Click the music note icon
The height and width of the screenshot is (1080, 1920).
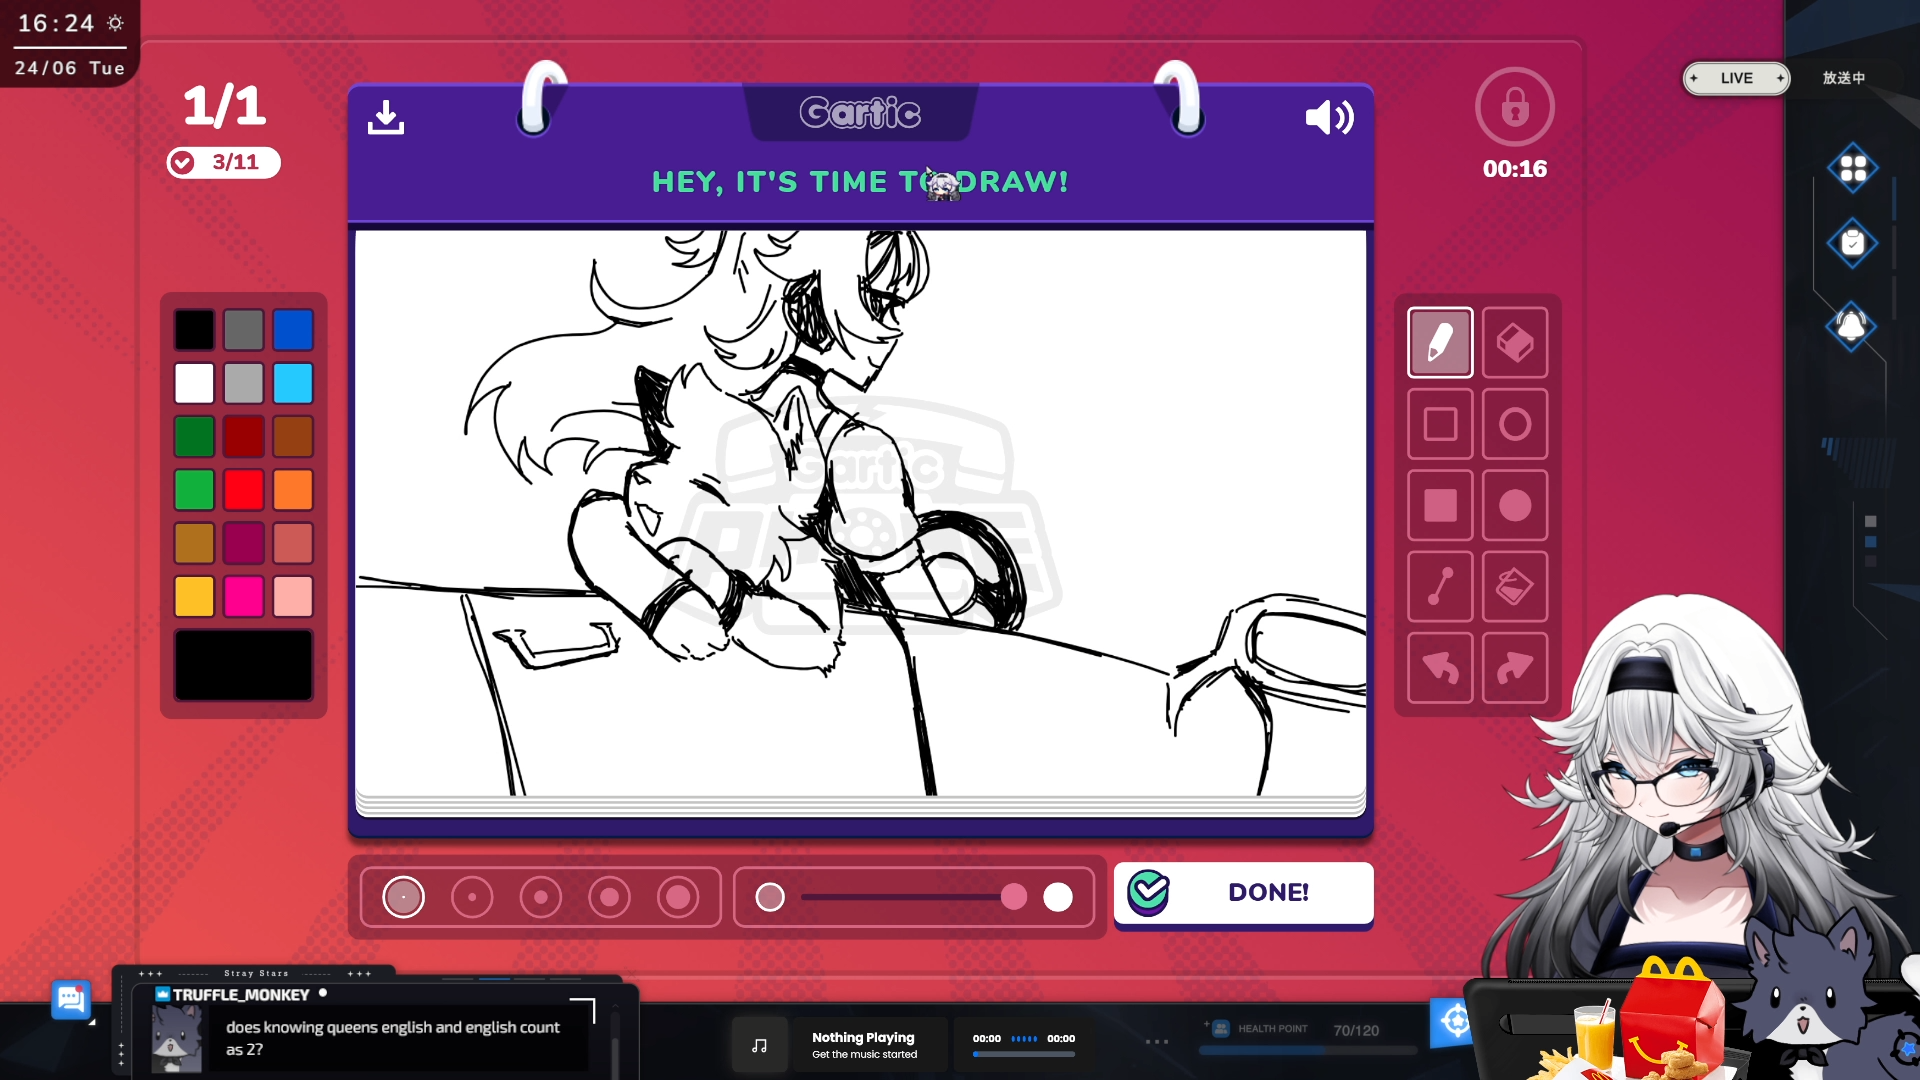pos(760,1046)
